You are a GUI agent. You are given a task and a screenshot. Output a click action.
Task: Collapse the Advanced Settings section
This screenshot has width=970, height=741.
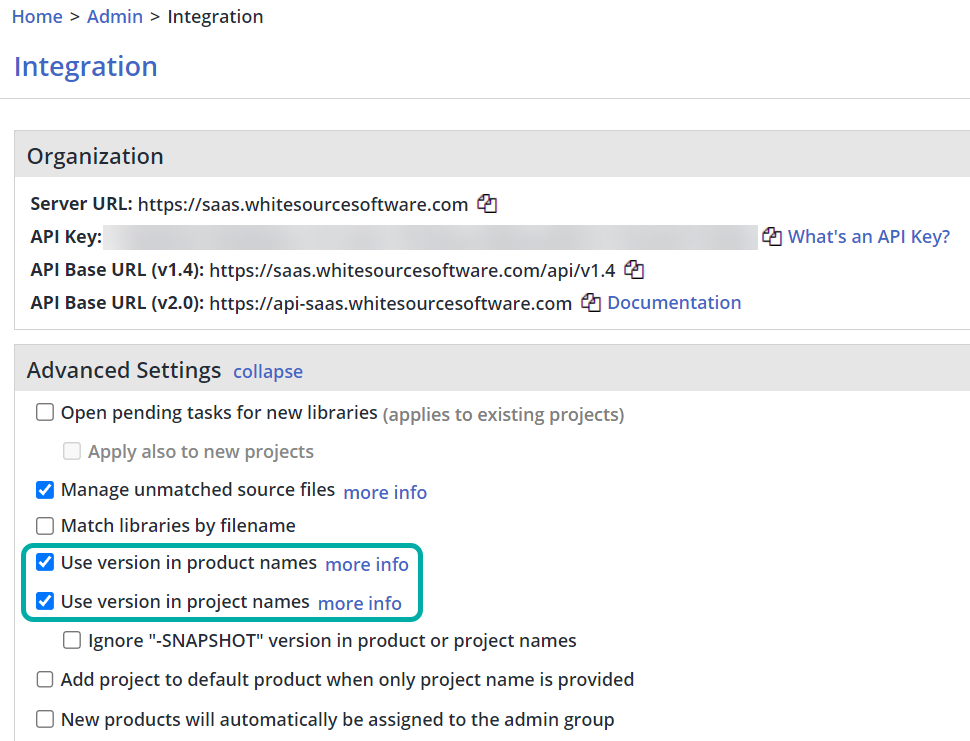(267, 372)
